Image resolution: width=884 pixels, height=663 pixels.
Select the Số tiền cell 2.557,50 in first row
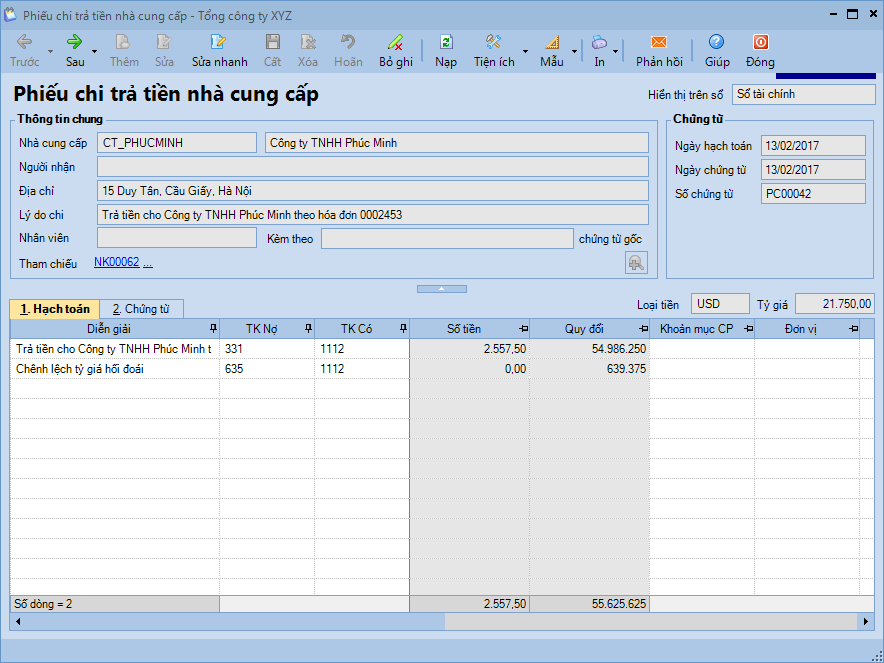470,349
